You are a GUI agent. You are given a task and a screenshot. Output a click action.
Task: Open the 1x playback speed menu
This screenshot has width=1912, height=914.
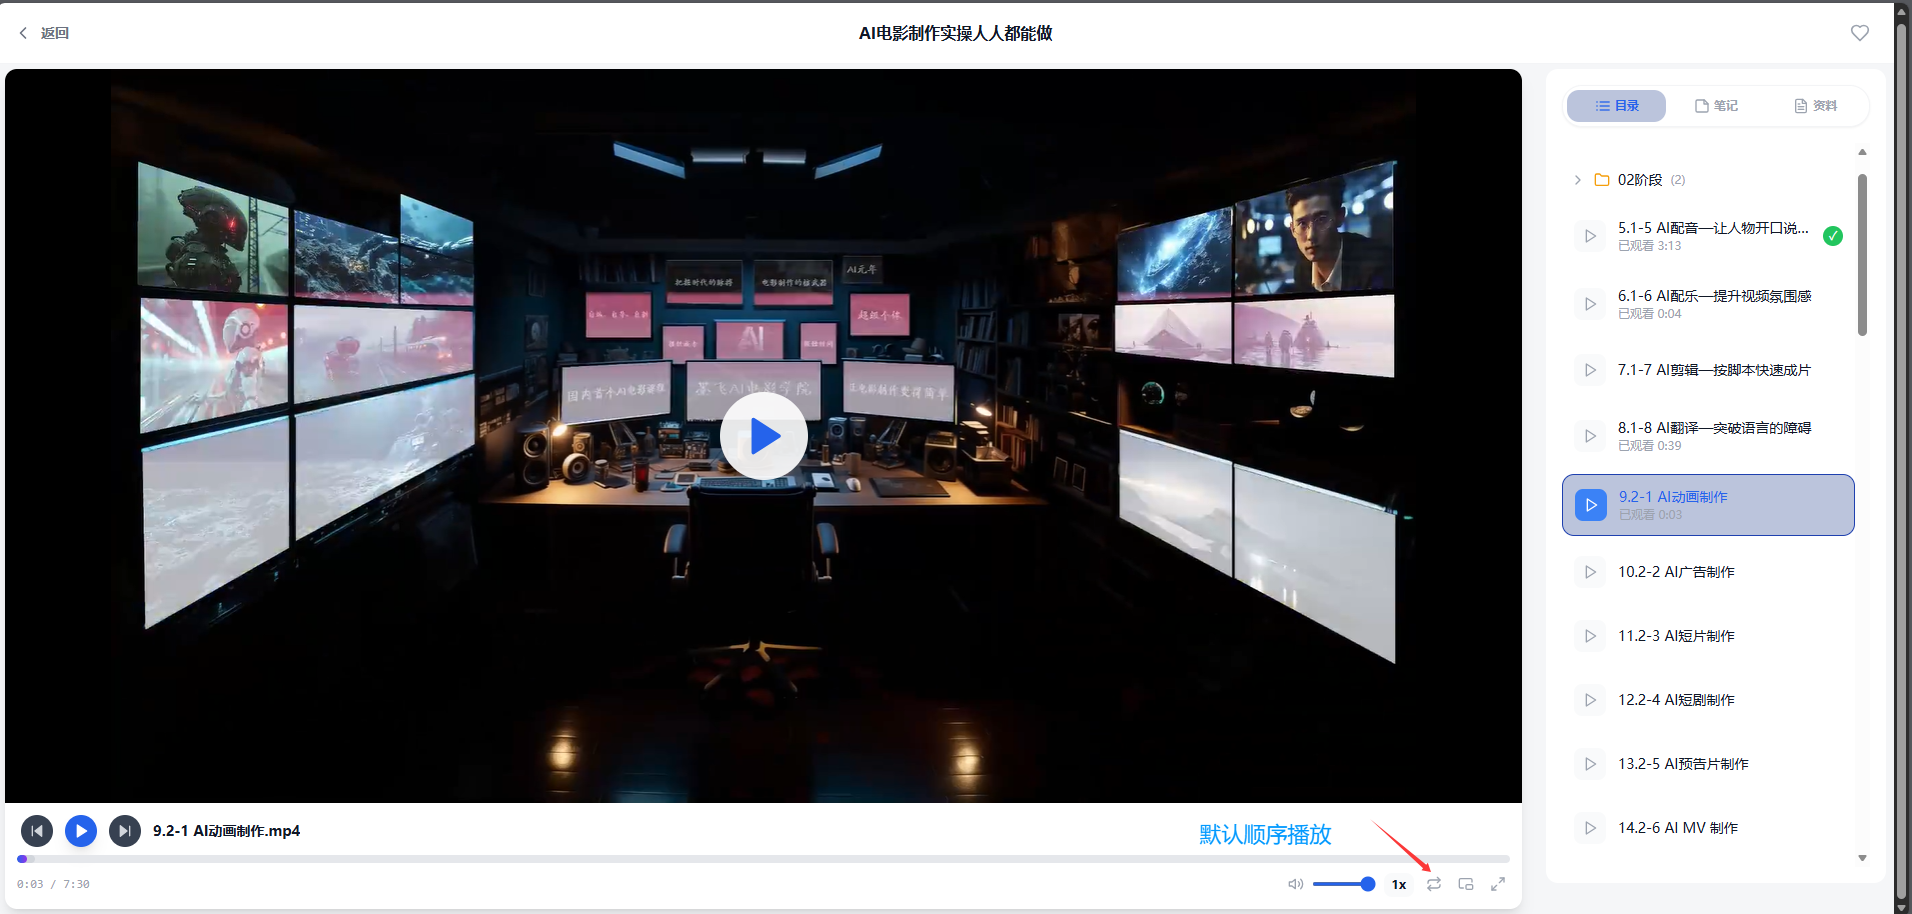pyautogui.click(x=1399, y=884)
